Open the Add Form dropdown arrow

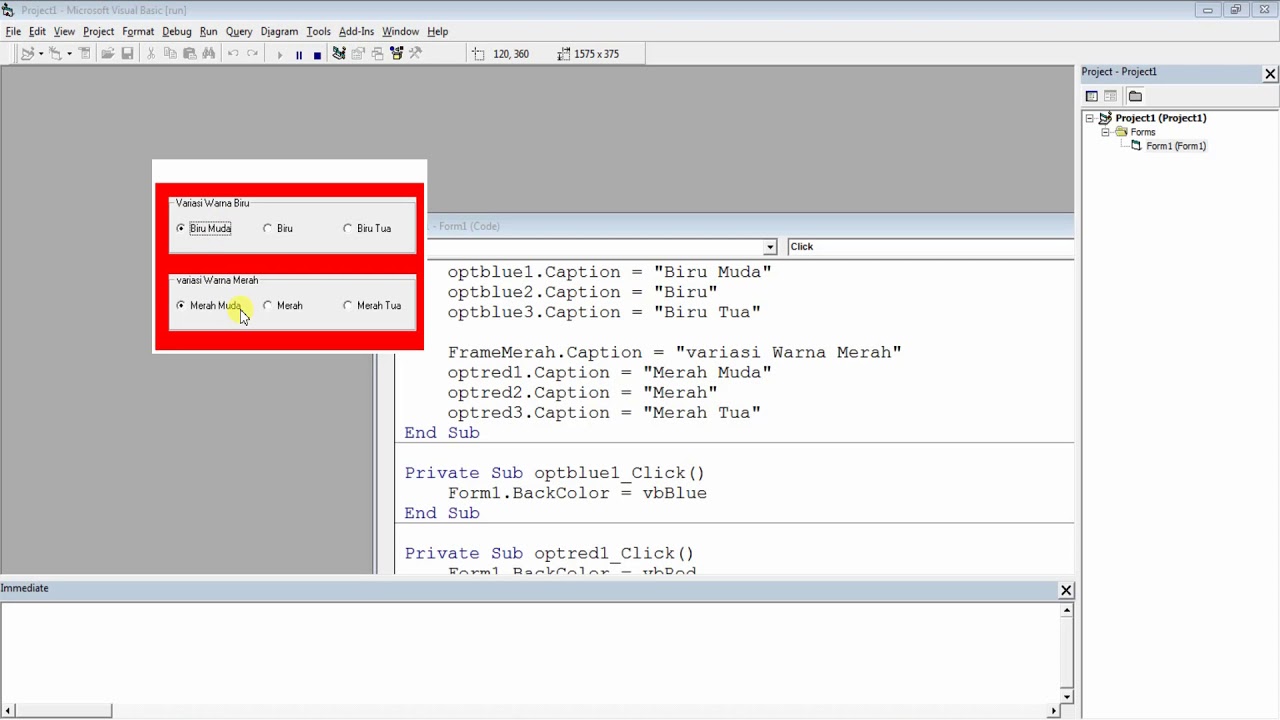click(x=69, y=54)
